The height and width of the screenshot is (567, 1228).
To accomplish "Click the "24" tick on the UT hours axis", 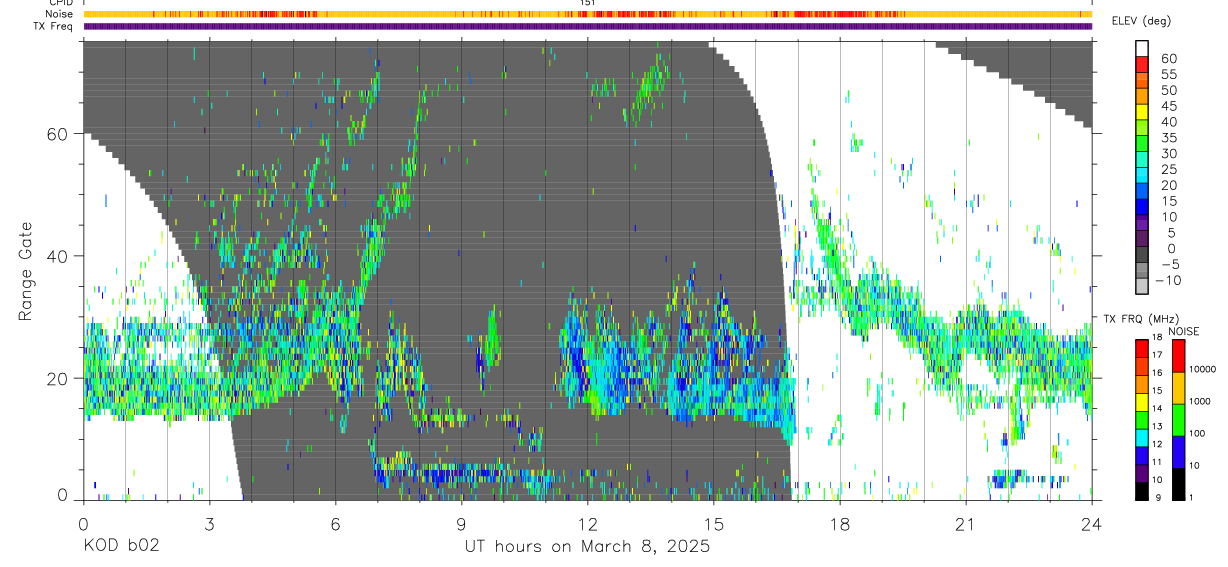I will 1091,524.
